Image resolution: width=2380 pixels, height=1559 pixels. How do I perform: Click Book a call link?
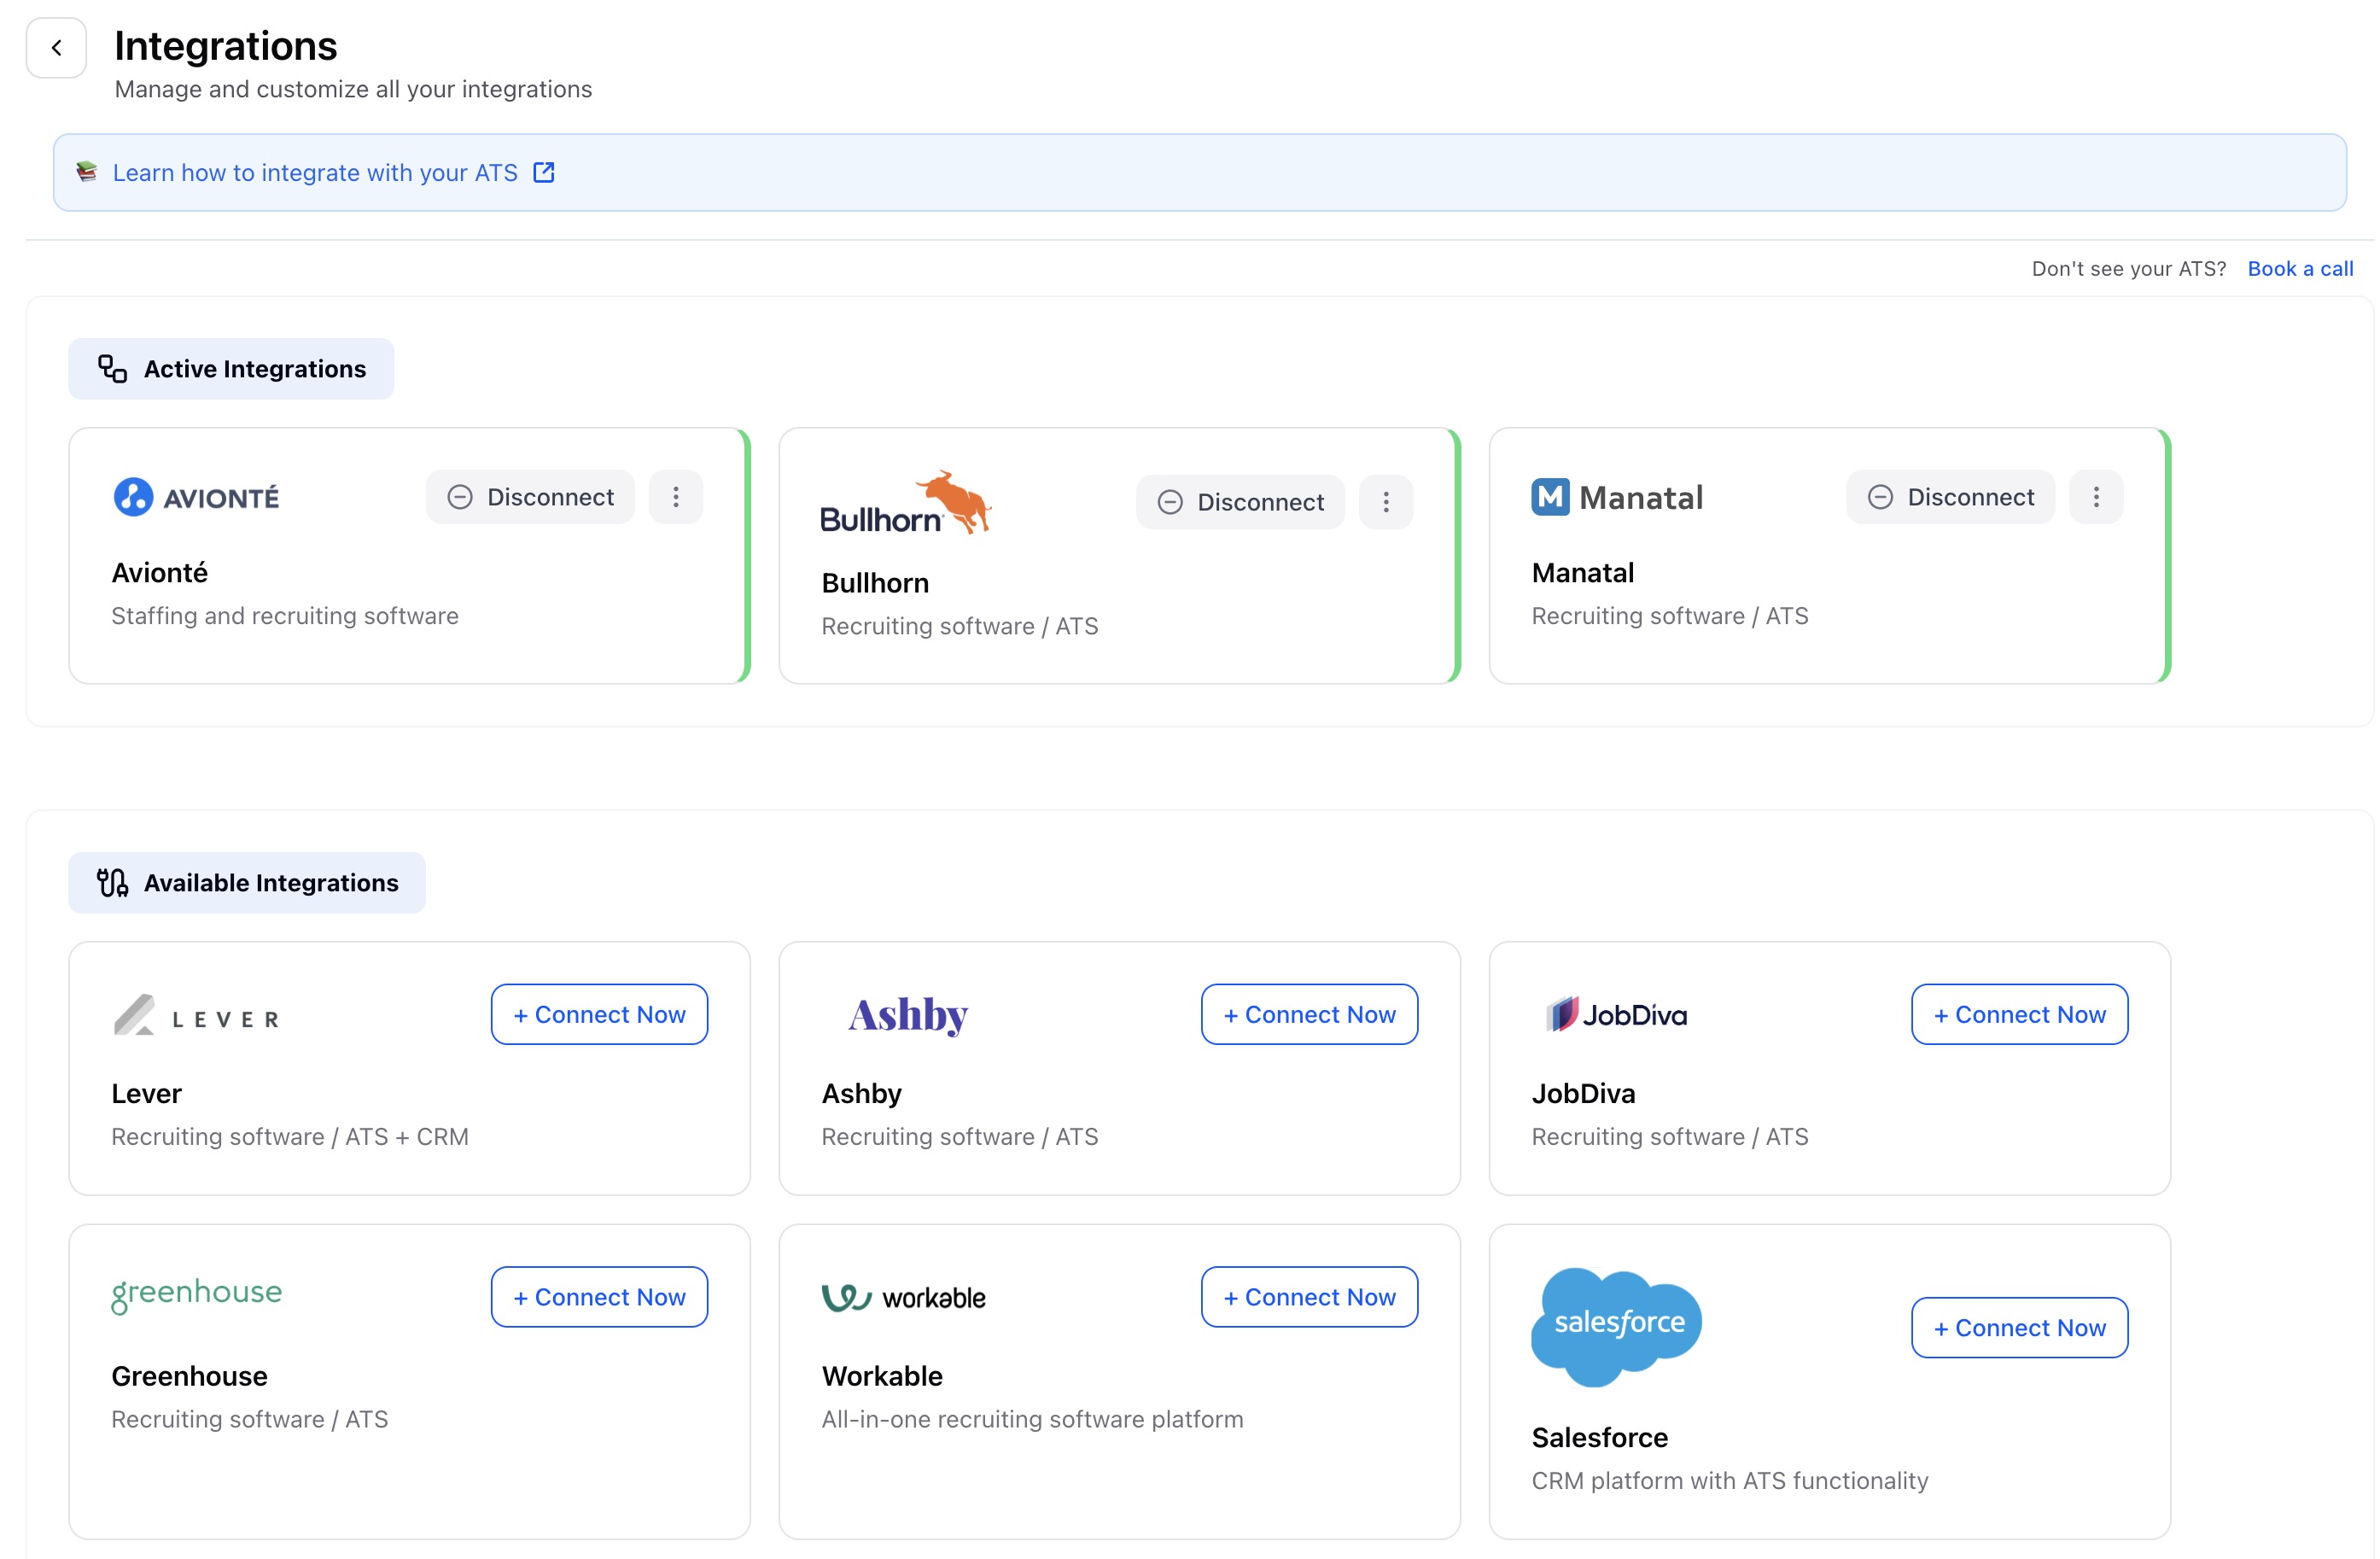coord(2299,268)
